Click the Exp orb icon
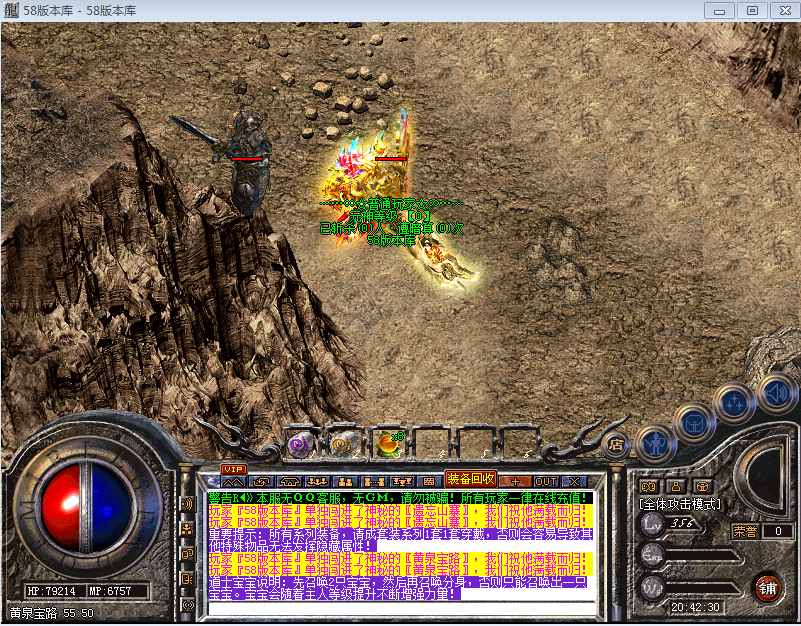Screen dimensions: 801x626 point(652,555)
